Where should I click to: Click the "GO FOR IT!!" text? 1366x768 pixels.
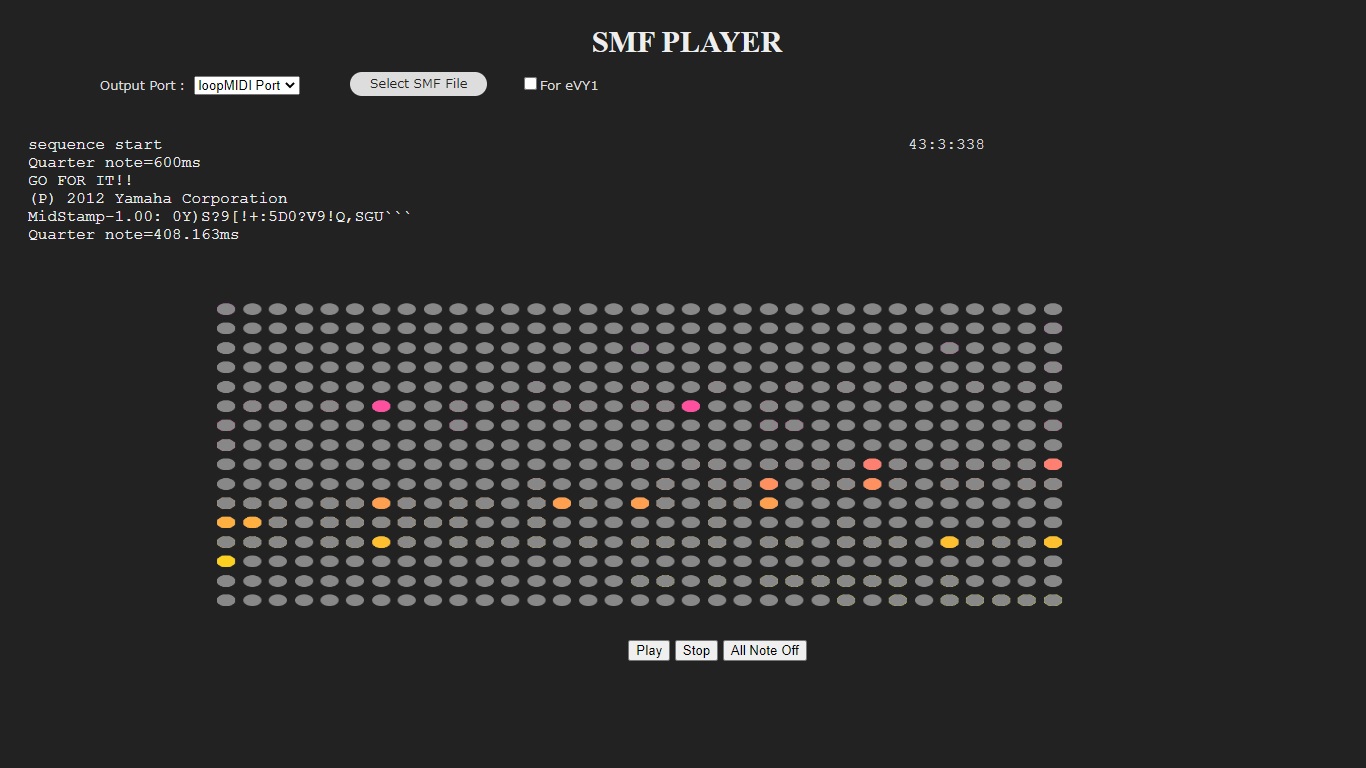[x=80, y=180]
